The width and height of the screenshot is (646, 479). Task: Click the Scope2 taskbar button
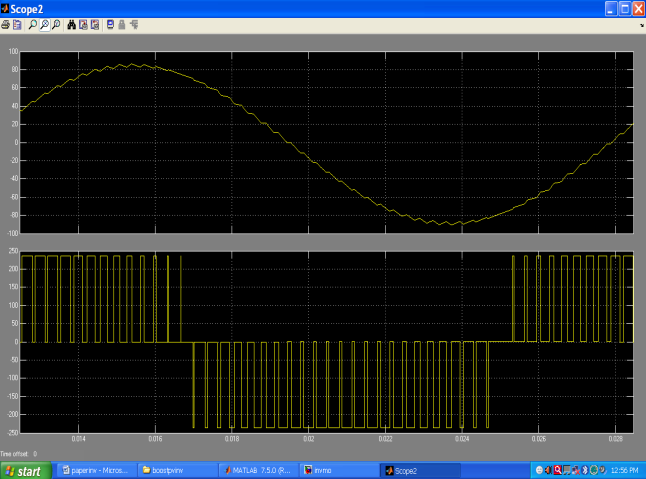point(418,469)
